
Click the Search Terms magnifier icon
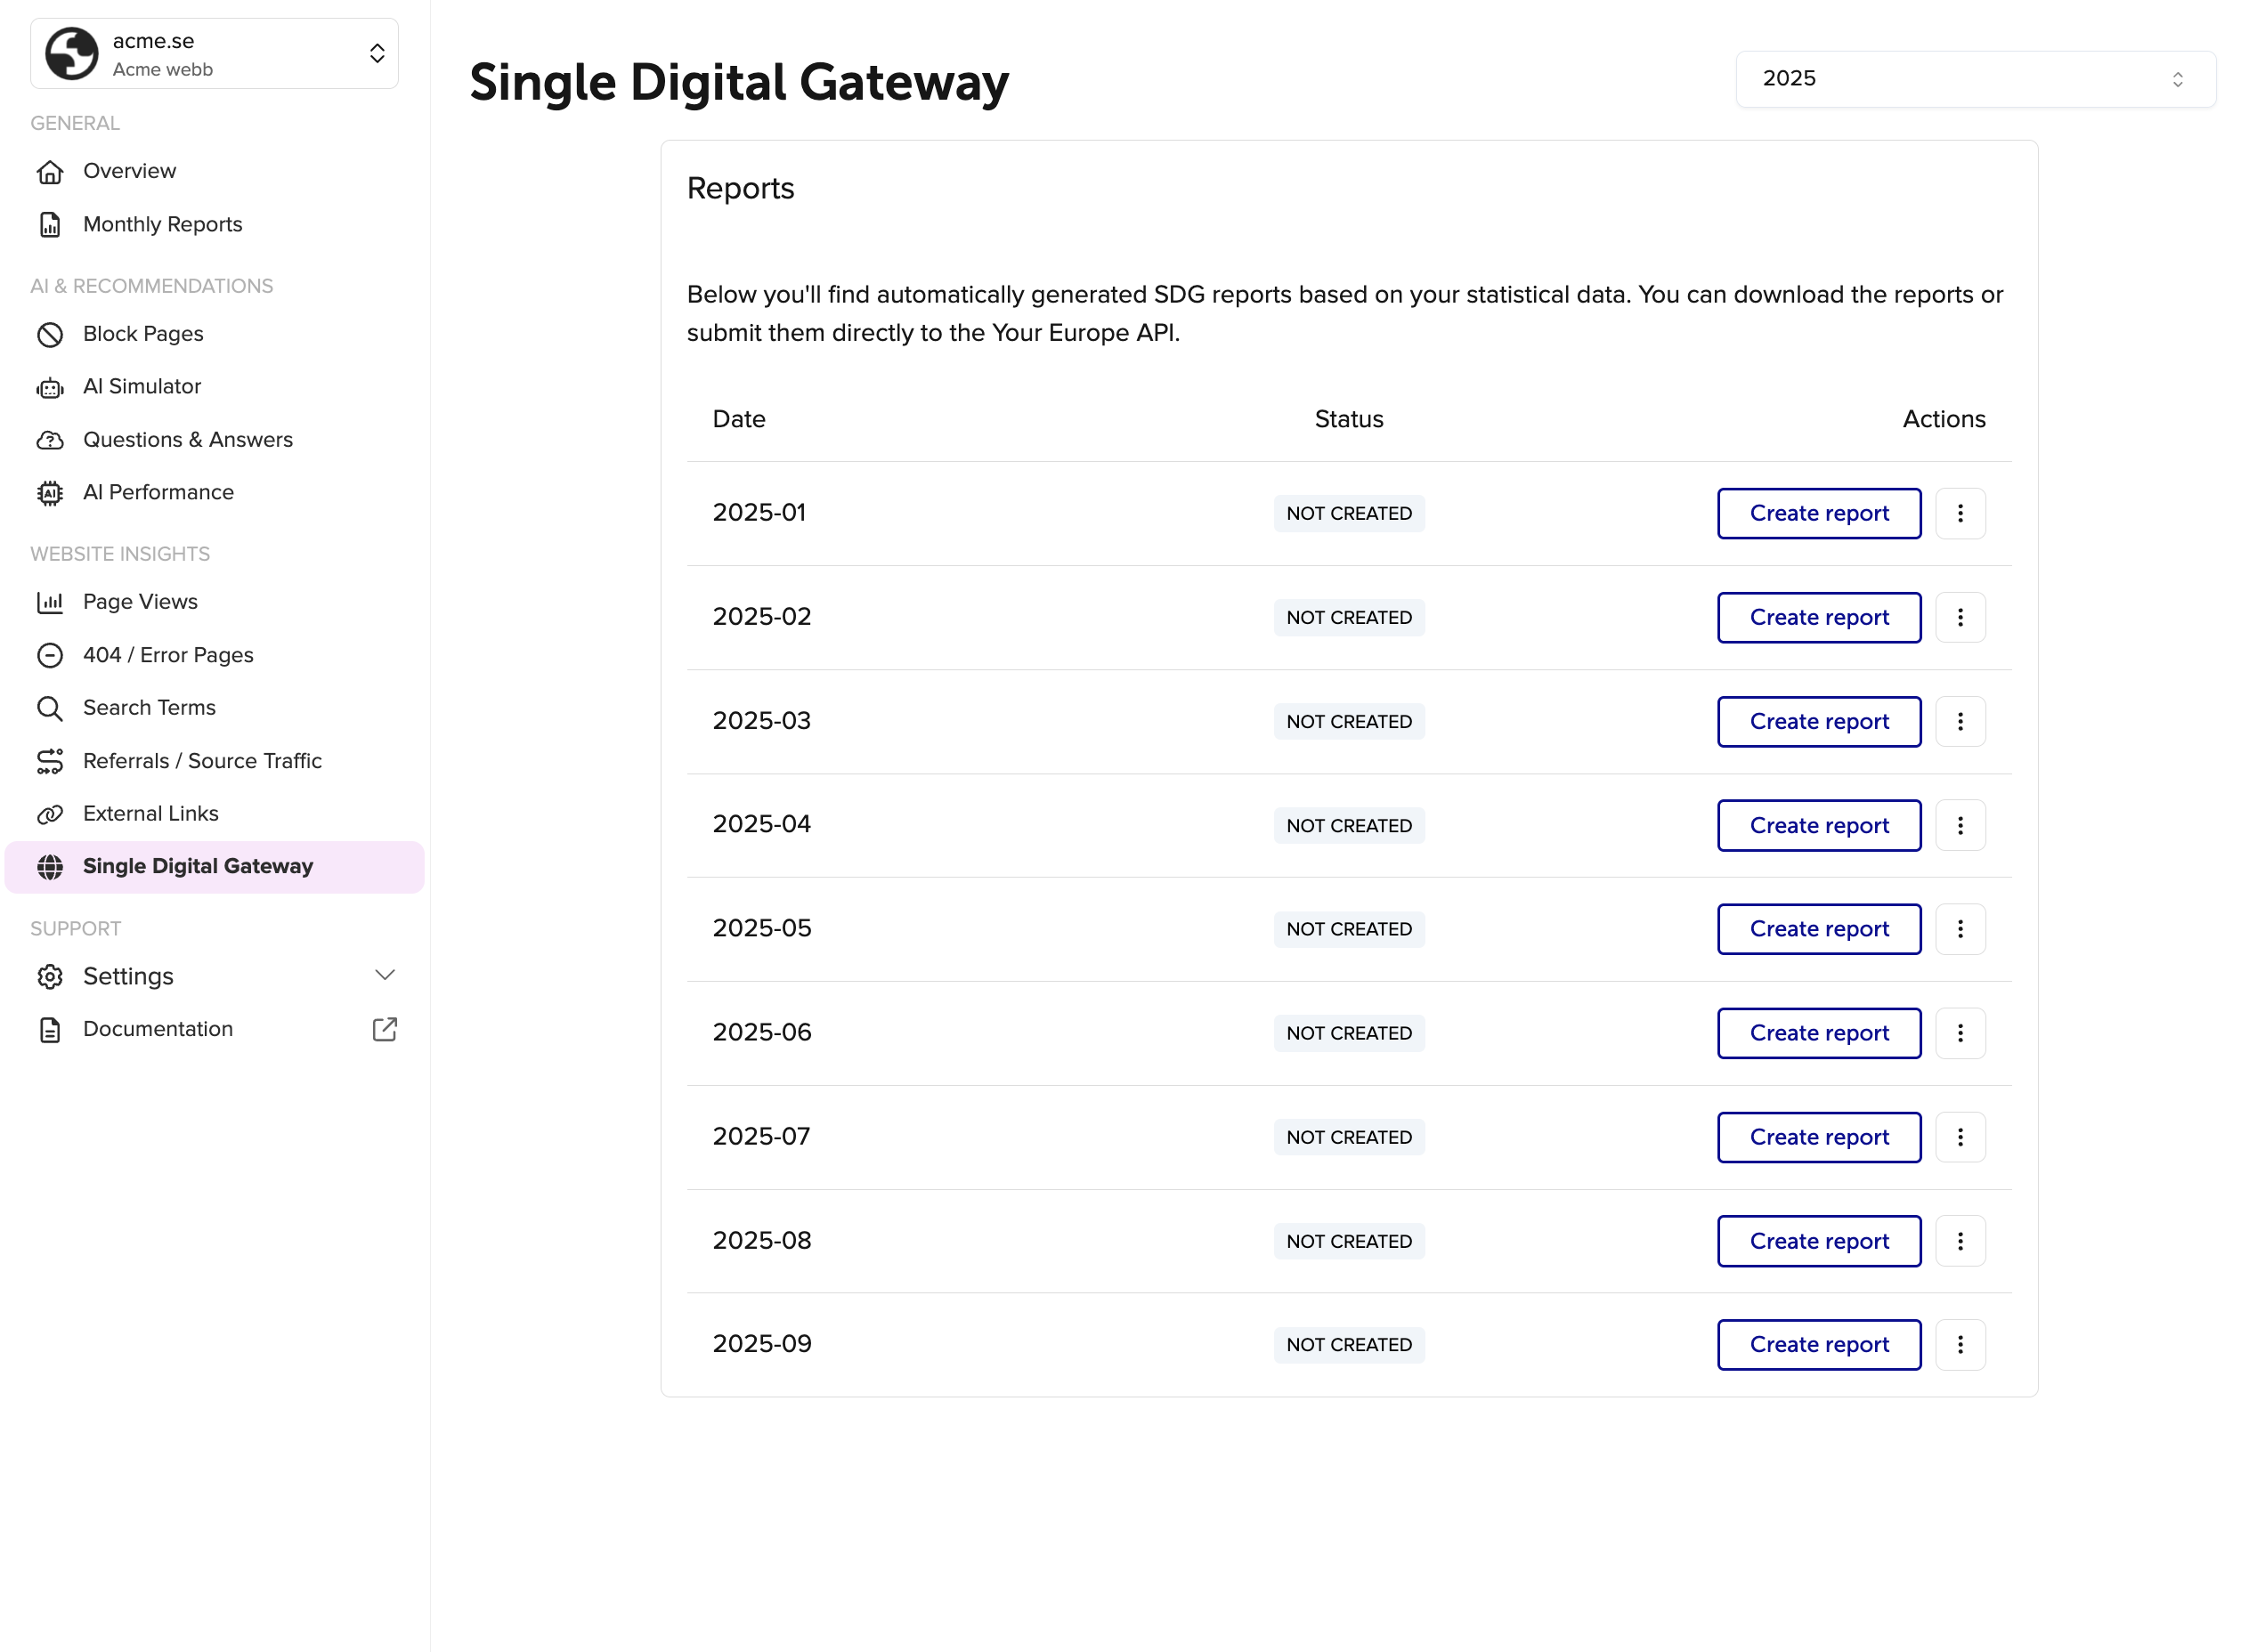coord(50,708)
